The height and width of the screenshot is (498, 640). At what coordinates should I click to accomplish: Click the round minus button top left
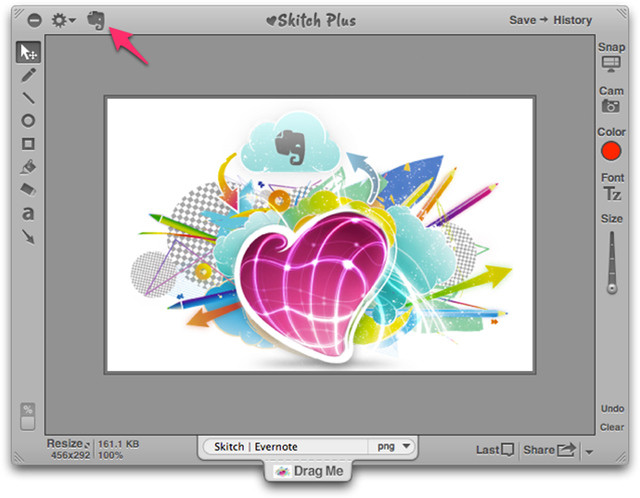click(x=35, y=20)
